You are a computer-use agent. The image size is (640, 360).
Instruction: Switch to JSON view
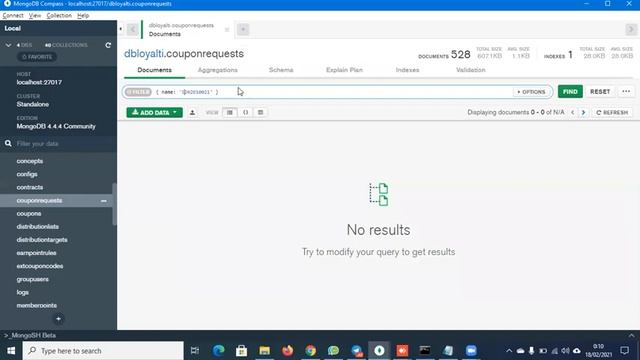tap(245, 113)
